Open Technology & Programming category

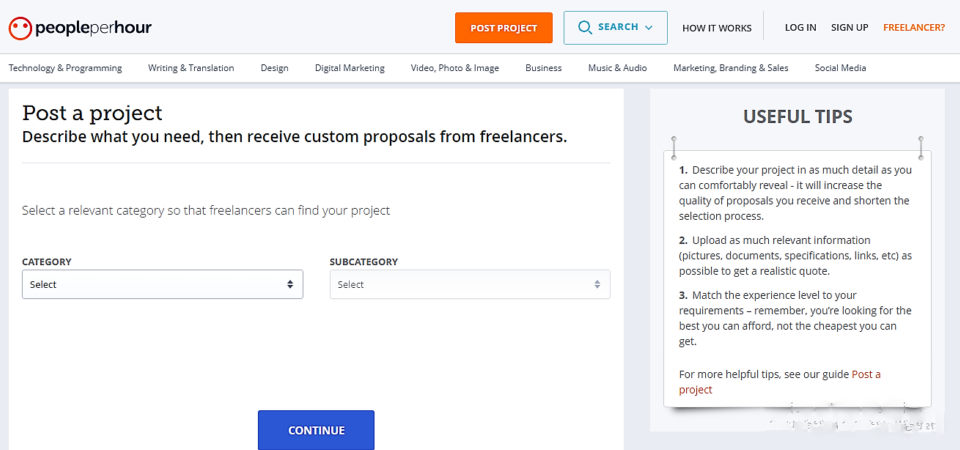tap(65, 68)
